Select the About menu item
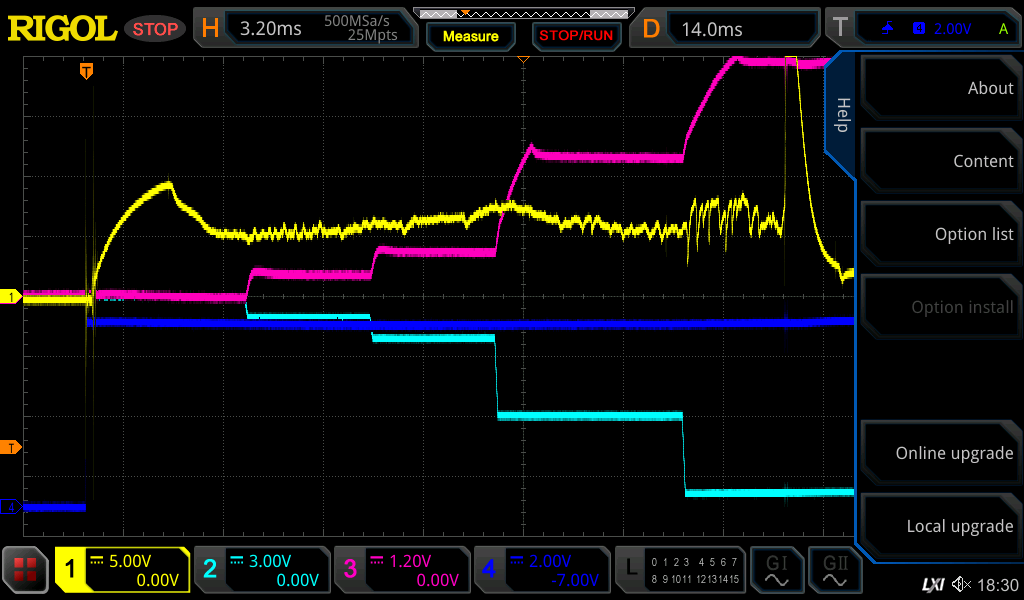Viewport: 1024px width, 600px height. (x=938, y=88)
